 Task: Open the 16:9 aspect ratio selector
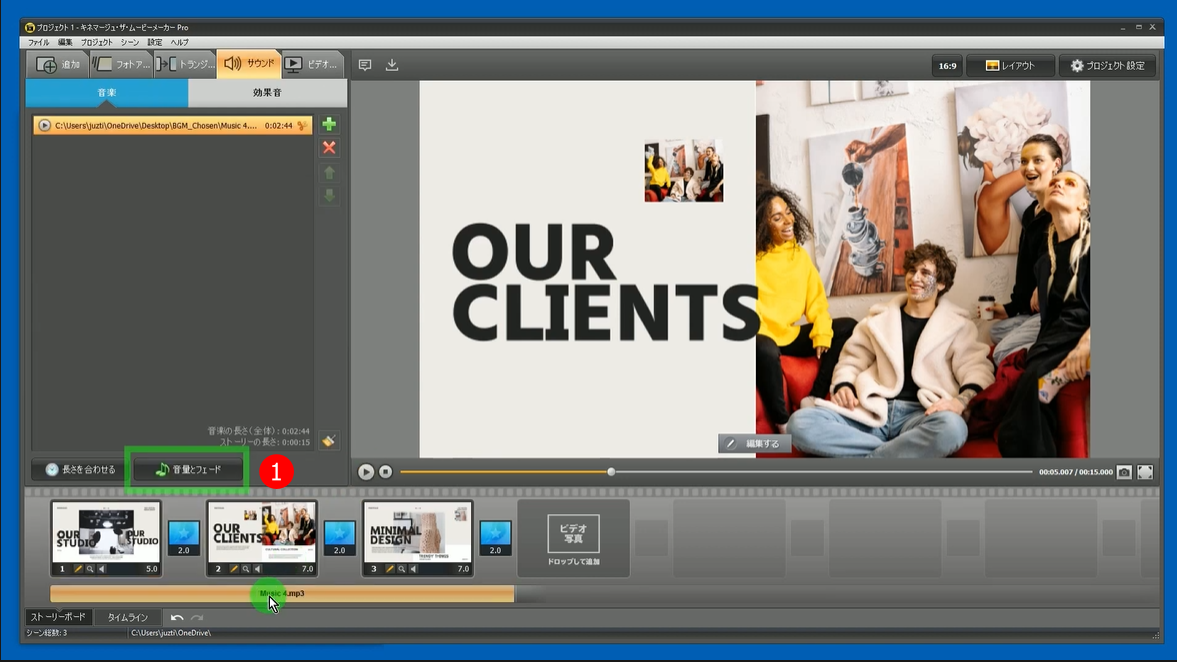(x=946, y=66)
